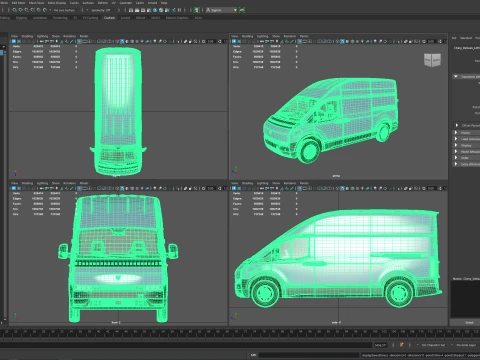Open the Render View window icon
This screenshot has height=360, width=480.
[131, 10]
